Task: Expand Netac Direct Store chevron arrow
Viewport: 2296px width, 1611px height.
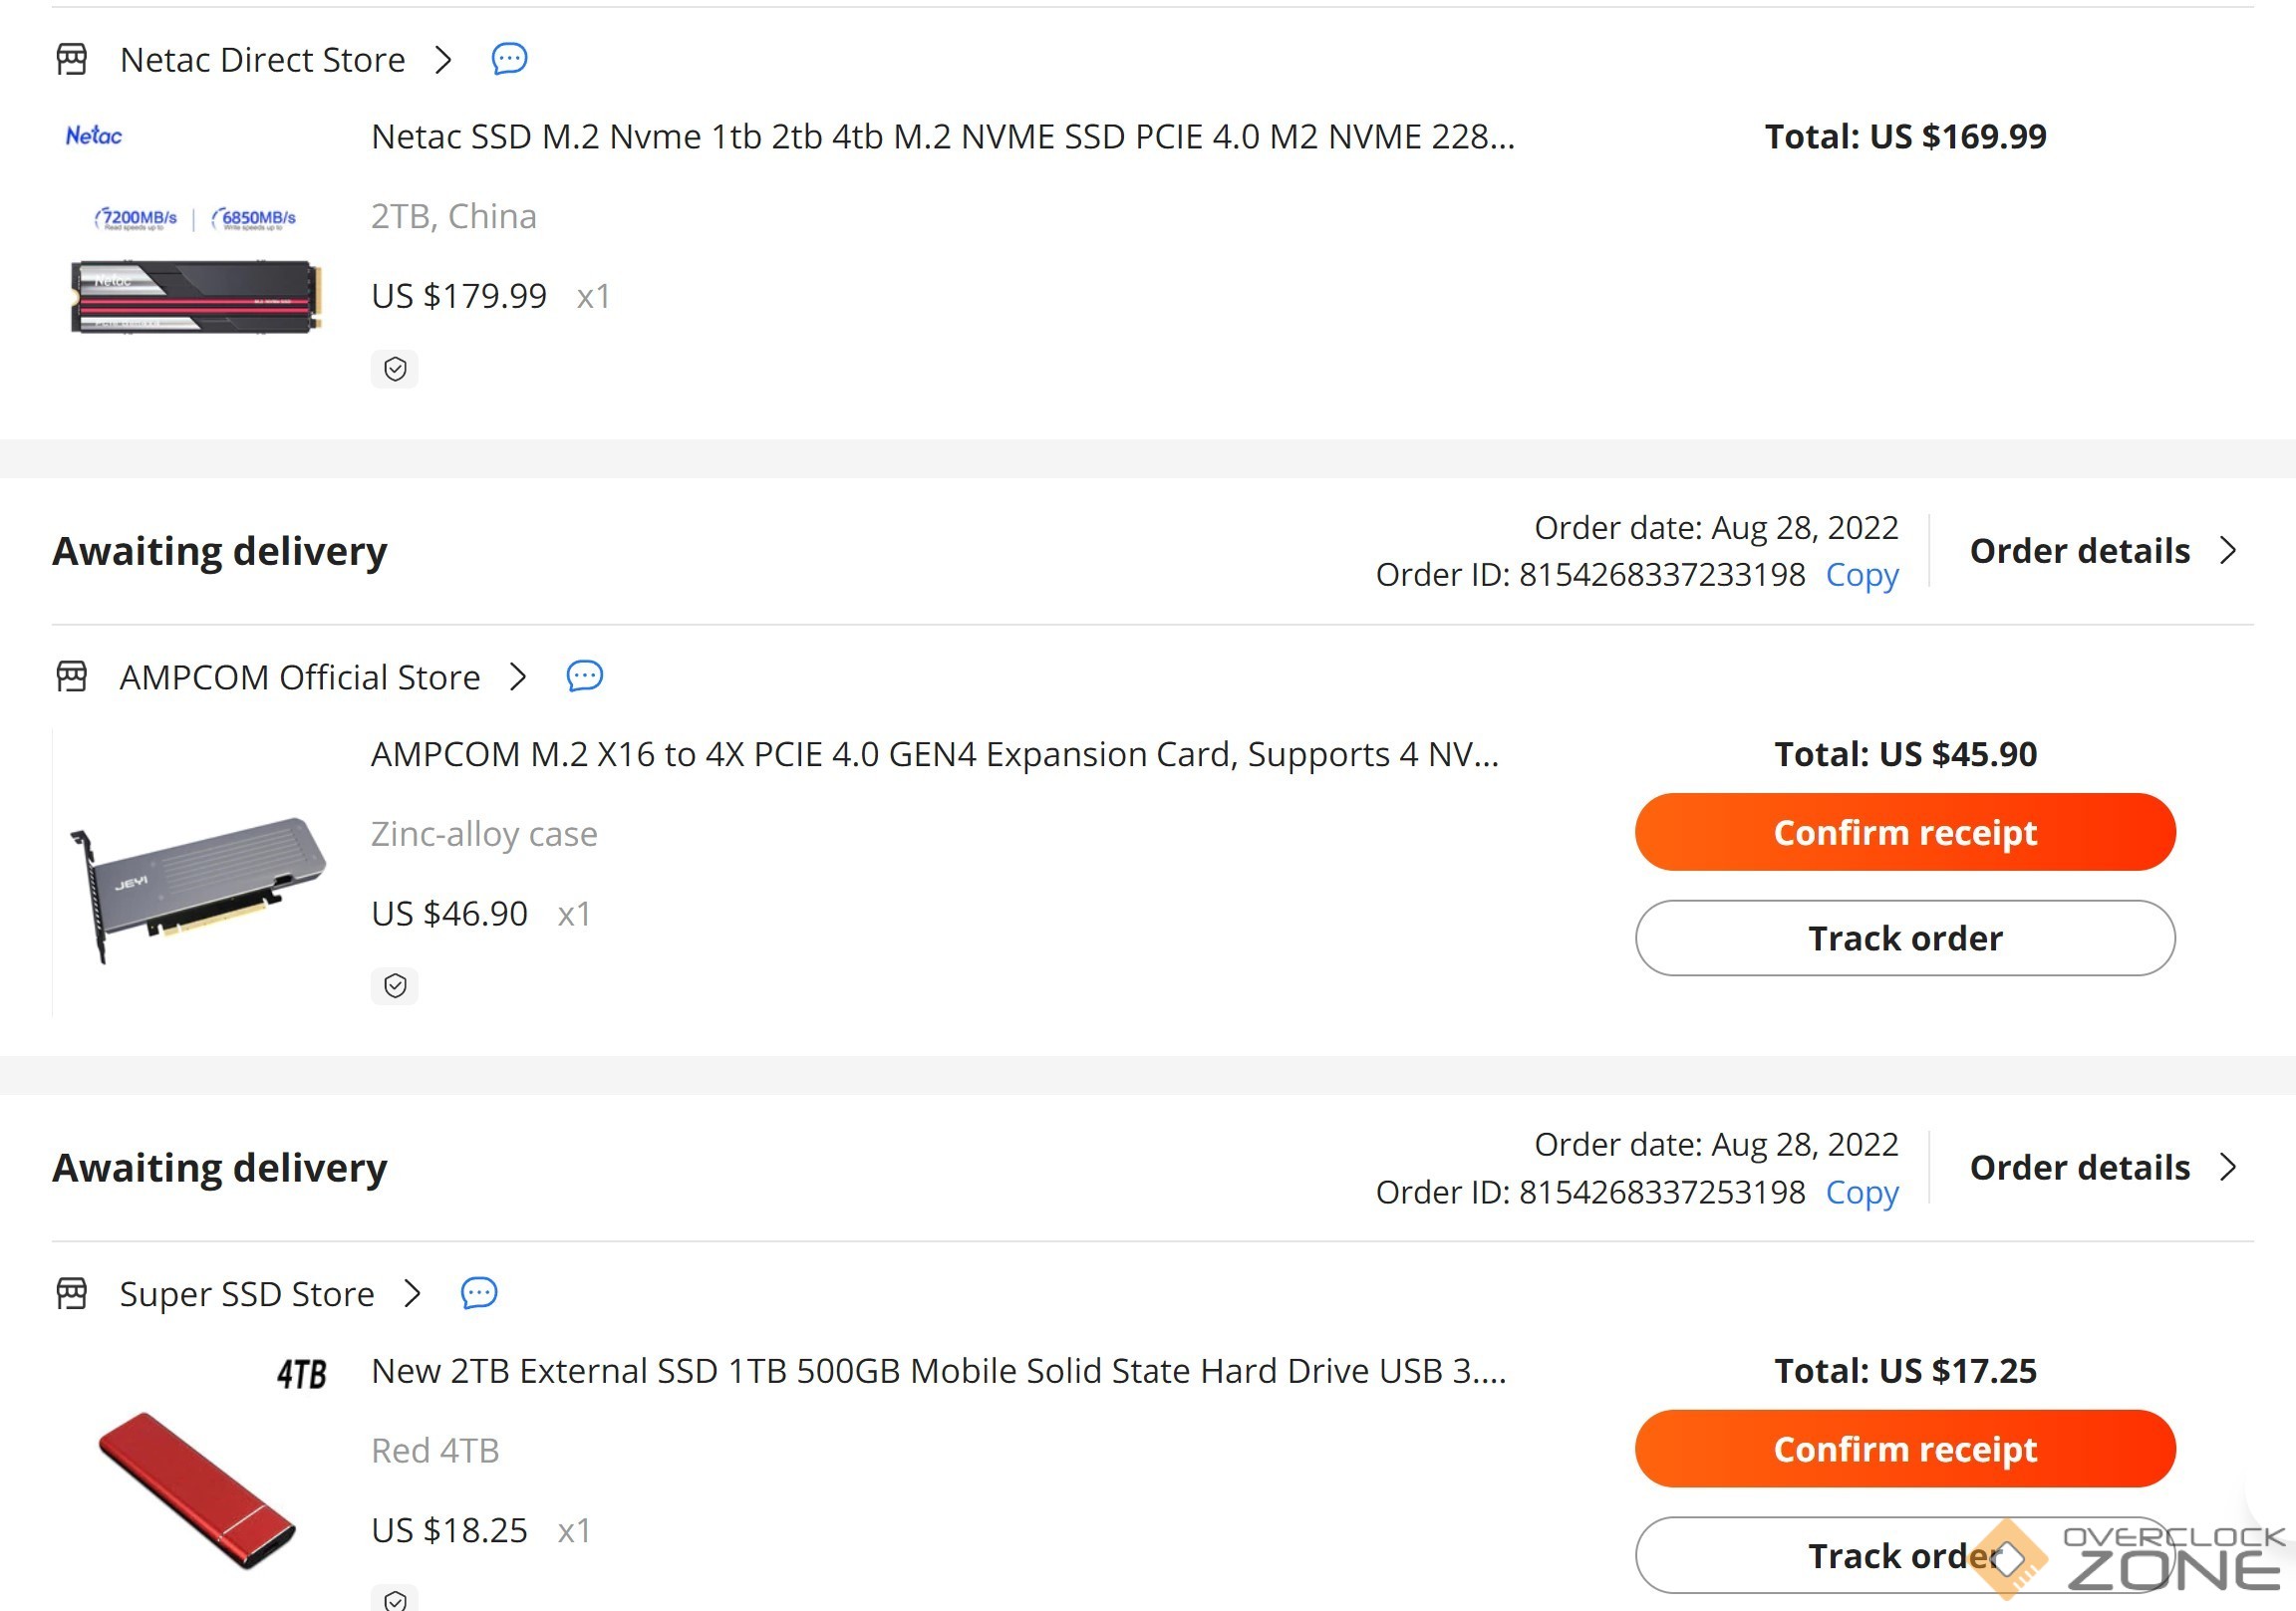Action: tap(443, 59)
